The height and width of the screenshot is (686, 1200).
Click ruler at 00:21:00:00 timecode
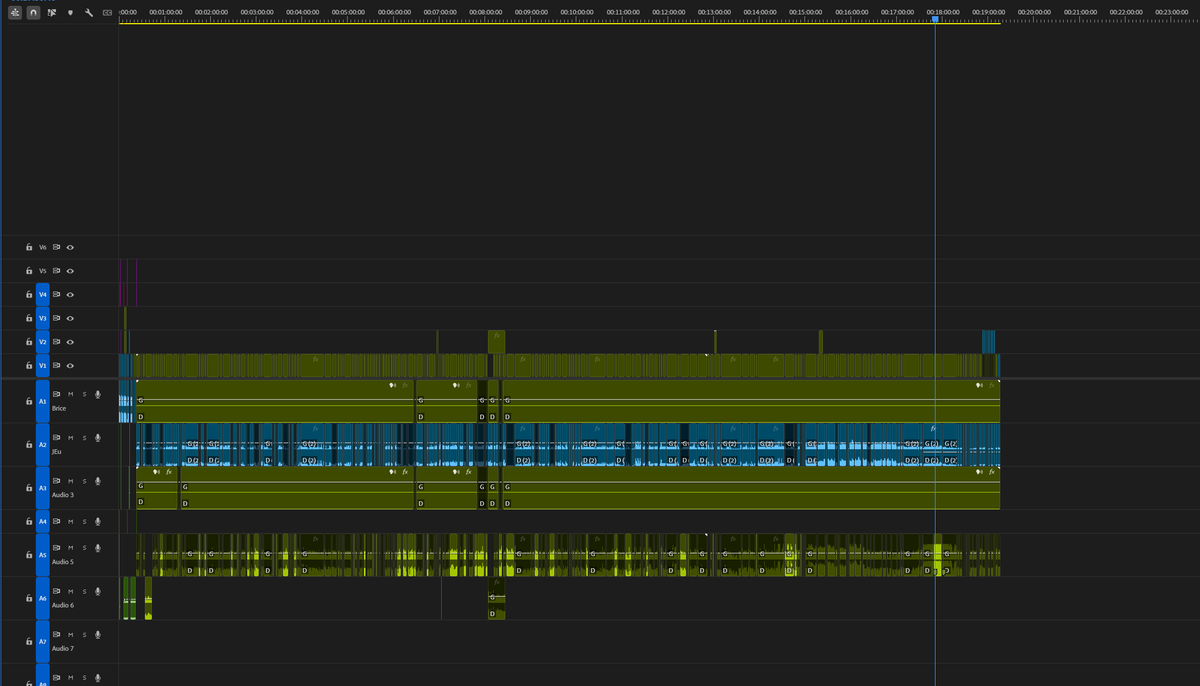(1080, 12)
